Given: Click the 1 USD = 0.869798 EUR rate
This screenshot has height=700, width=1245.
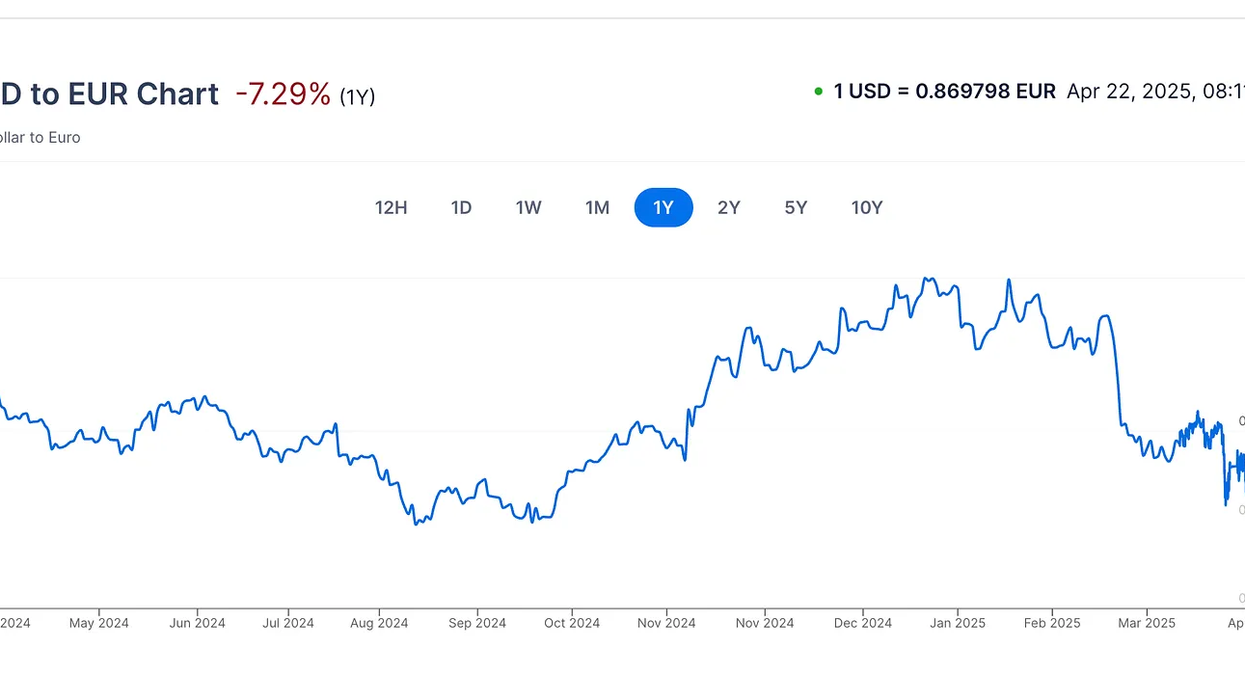Looking at the screenshot, I should click(x=944, y=92).
